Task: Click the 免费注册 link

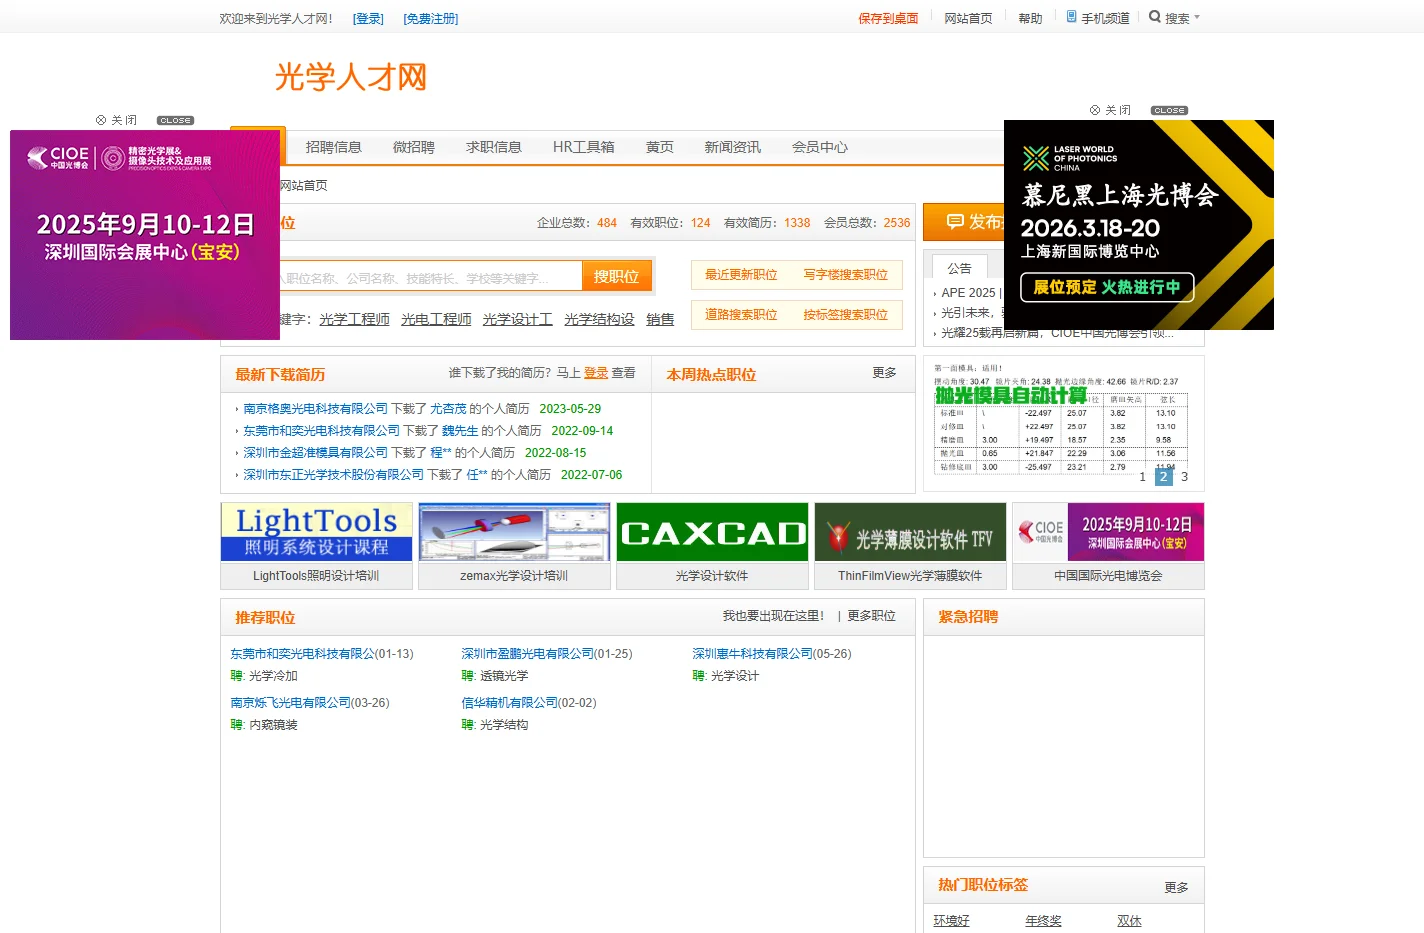Action: coord(431,19)
